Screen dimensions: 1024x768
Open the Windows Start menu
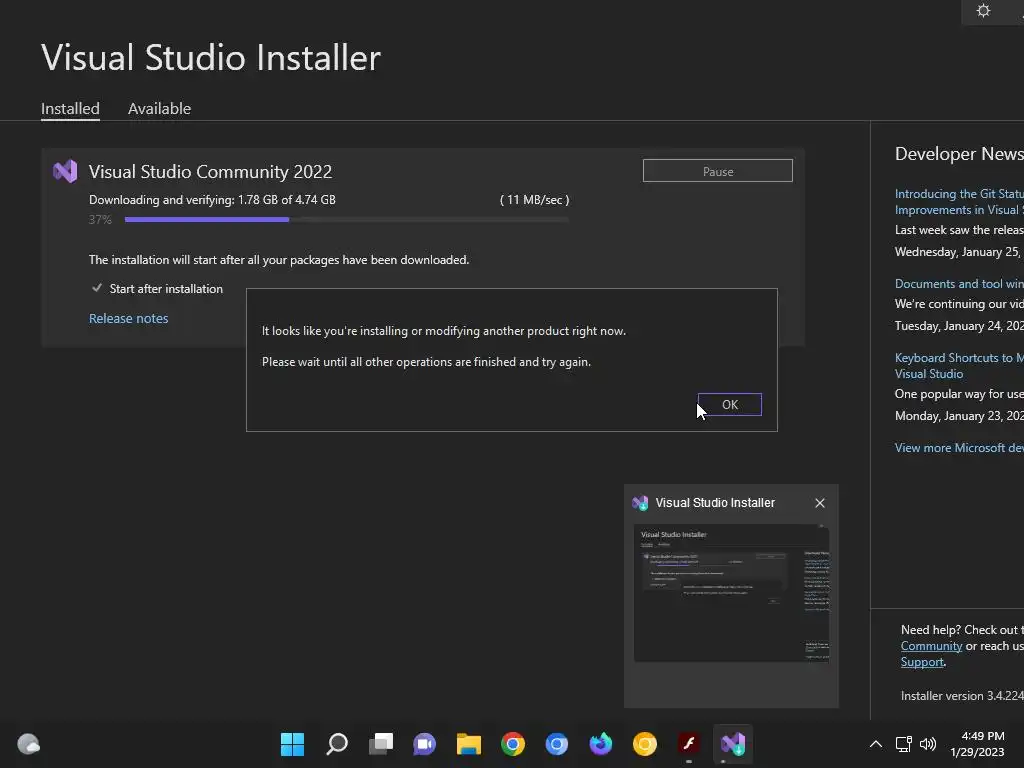[x=292, y=744]
